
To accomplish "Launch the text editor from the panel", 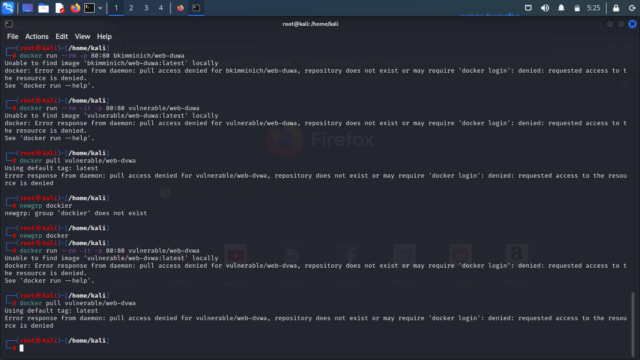I will click(60, 8).
